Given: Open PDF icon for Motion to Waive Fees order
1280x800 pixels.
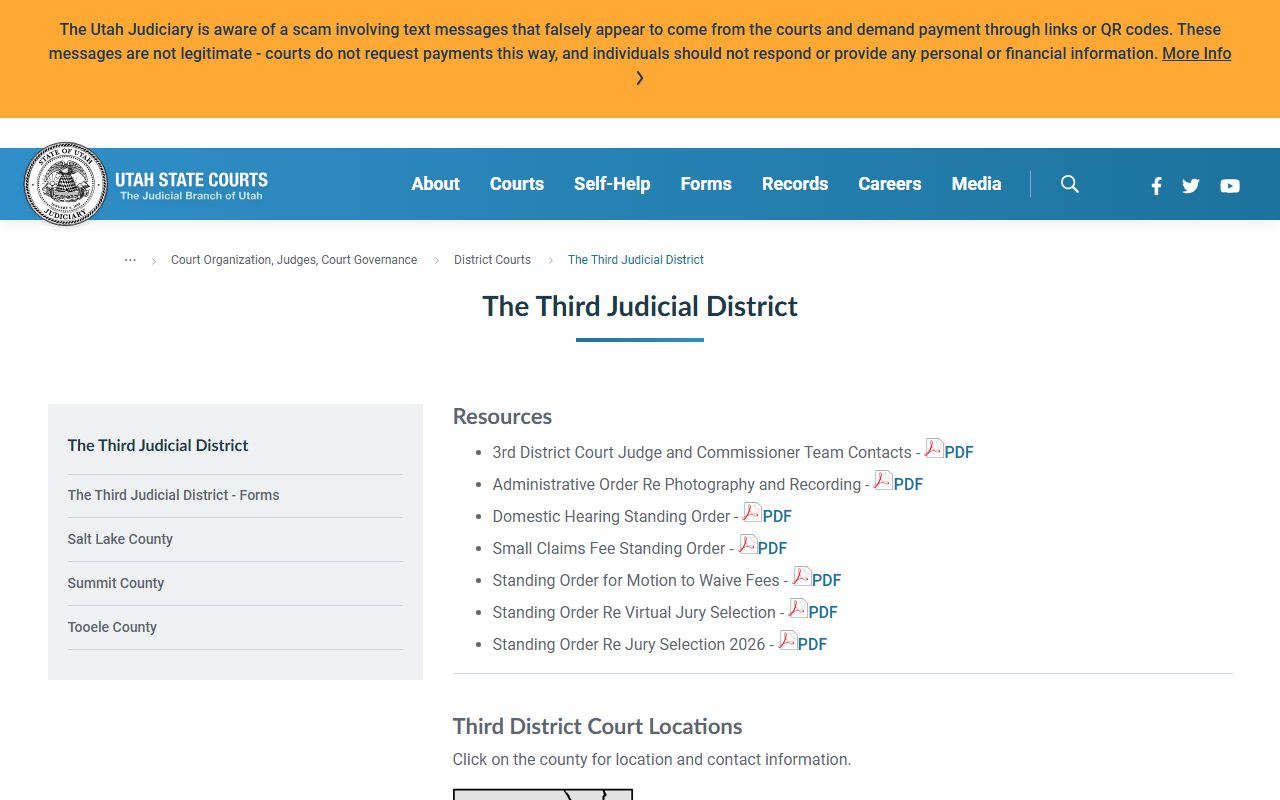Looking at the screenshot, I should (802, 577).
